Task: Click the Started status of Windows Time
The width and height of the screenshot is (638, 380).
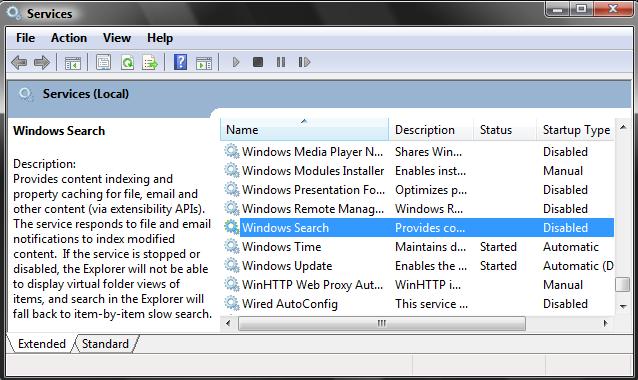Action: tap(498, 247)
